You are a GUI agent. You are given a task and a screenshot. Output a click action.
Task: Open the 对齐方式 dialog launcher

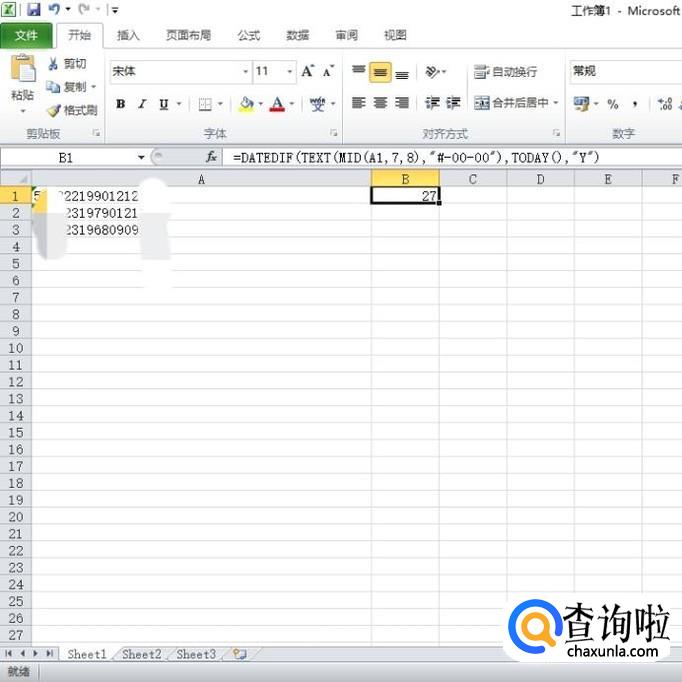556,133
